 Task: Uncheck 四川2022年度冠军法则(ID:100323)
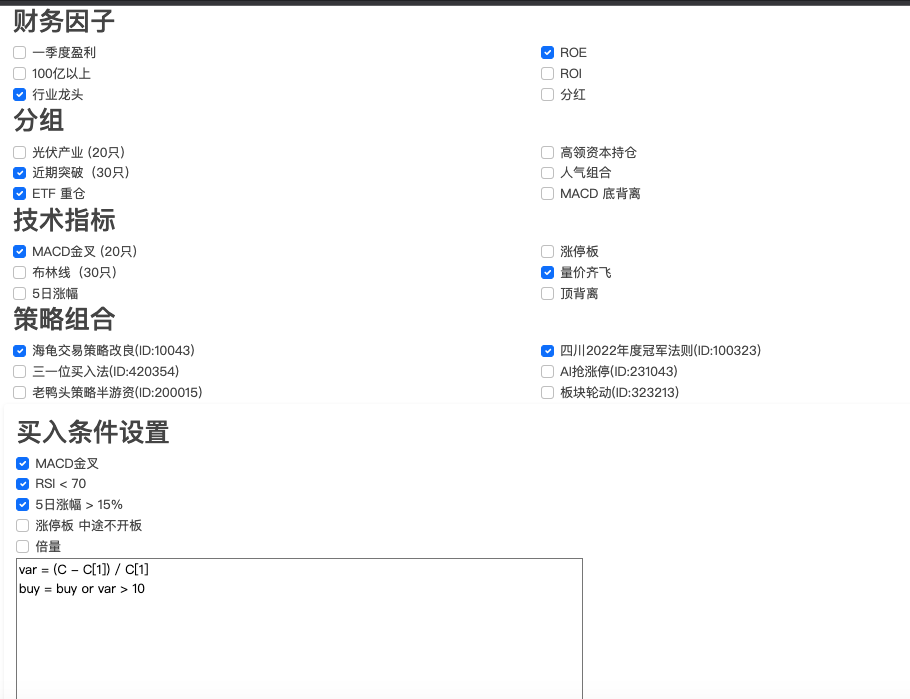[547, 351]
